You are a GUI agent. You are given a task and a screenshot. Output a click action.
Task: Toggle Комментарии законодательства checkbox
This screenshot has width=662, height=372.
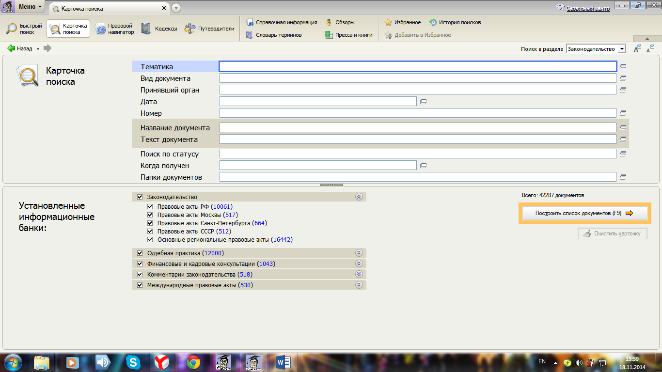pos(140,274)
